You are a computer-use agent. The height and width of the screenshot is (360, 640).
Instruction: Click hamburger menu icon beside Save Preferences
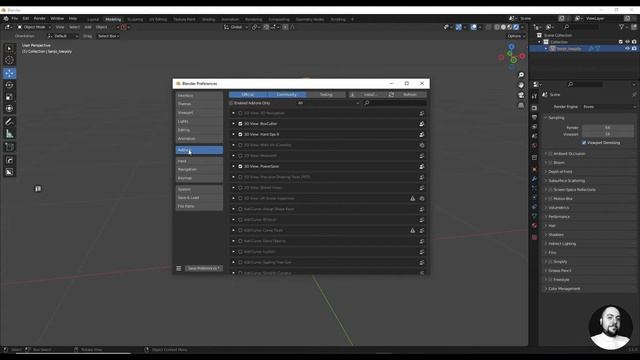pos(179,268)
